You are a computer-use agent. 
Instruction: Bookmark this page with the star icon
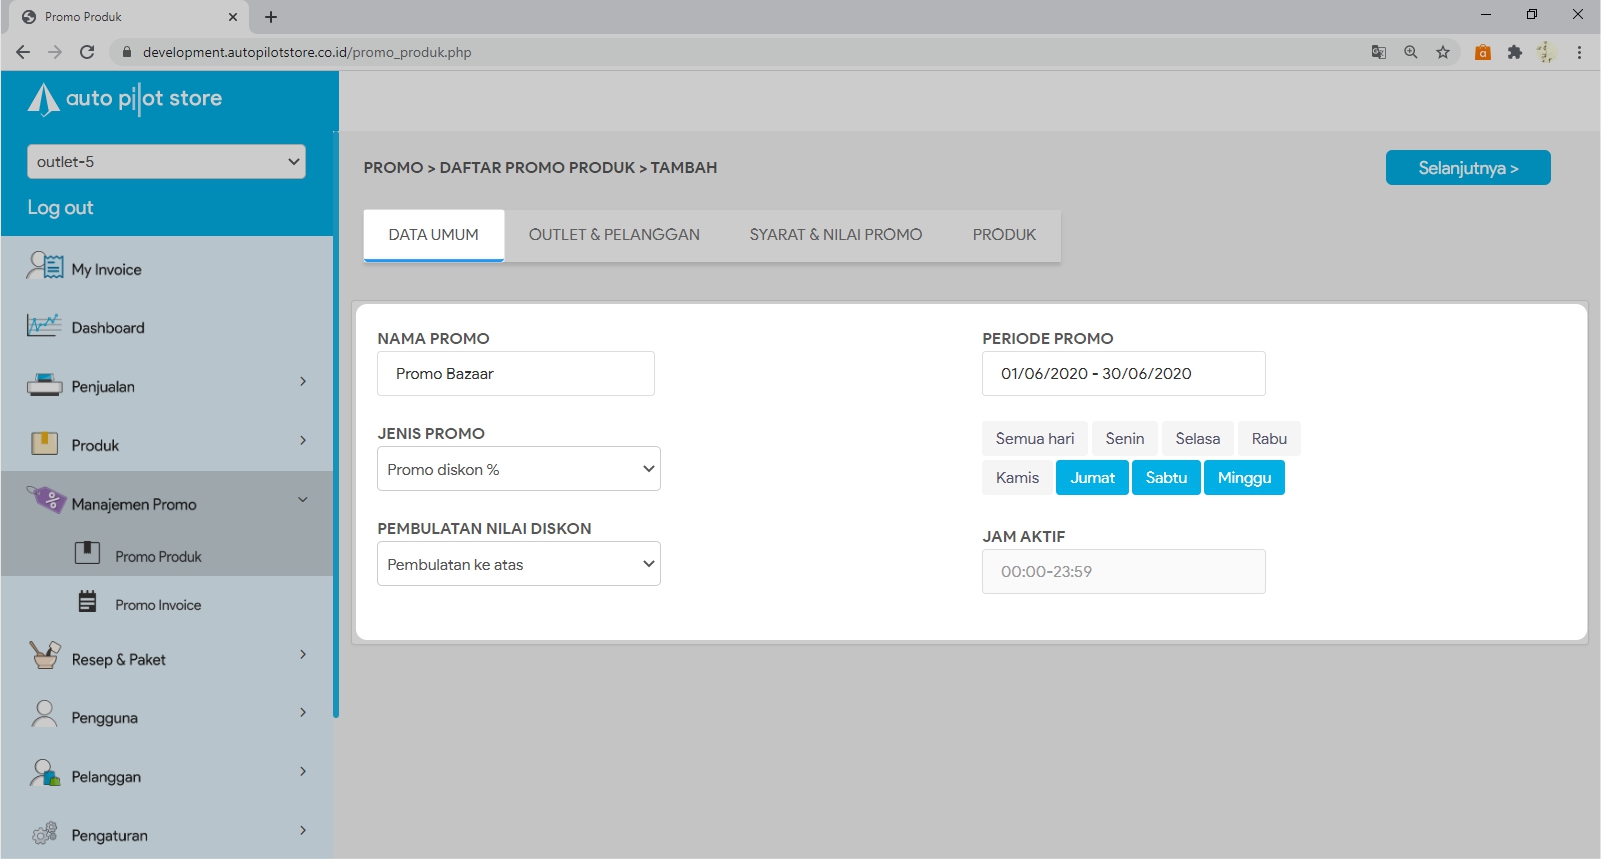pyautogui.click(x=1442, y=52)
